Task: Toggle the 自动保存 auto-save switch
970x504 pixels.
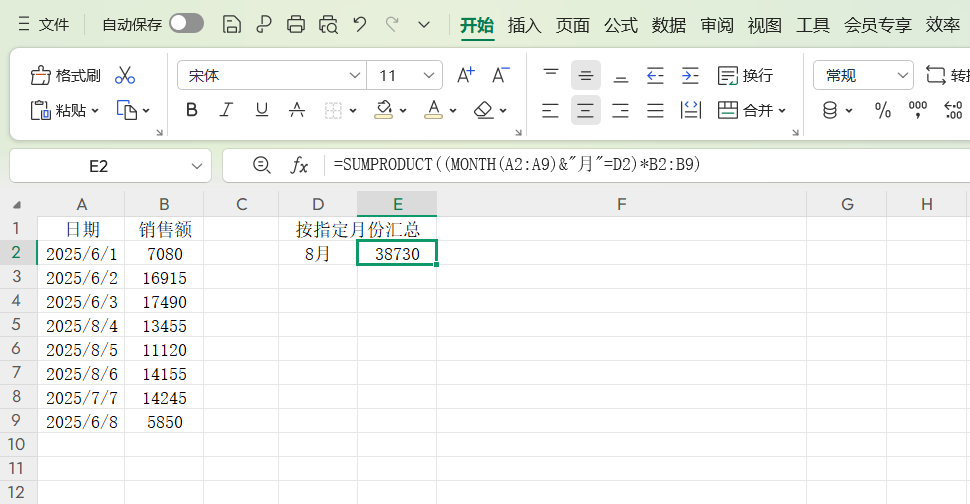Action: [186, 24]
